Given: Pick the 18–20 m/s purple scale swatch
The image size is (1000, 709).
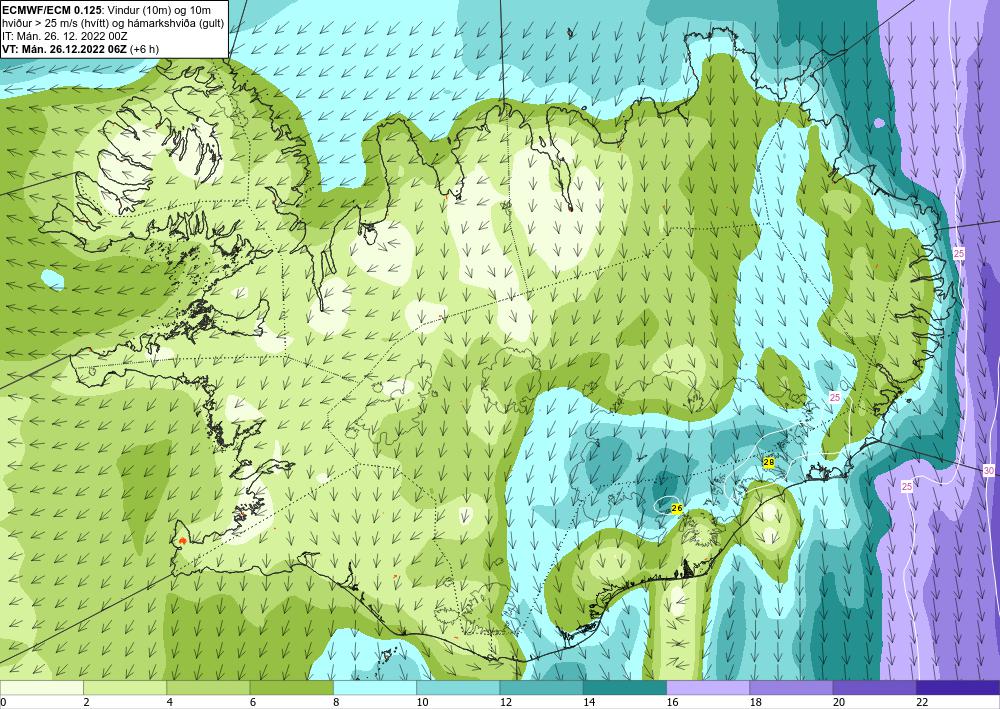Looking at the screenshot, I should click(791, 687).
